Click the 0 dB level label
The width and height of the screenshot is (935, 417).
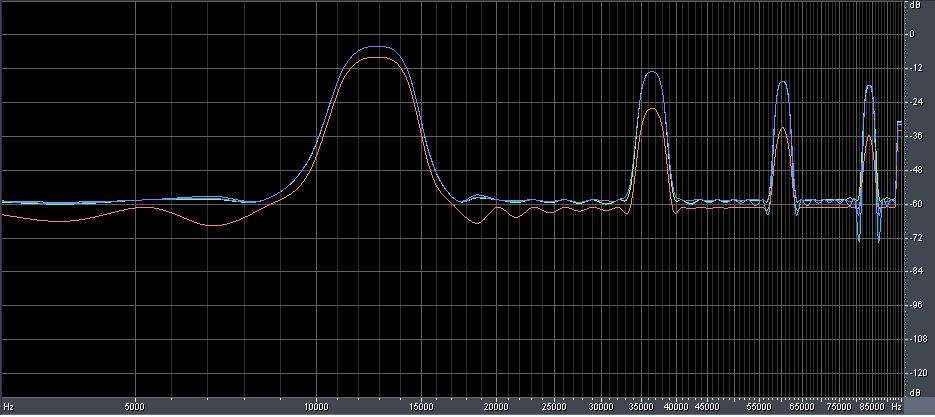coord(912,35)
